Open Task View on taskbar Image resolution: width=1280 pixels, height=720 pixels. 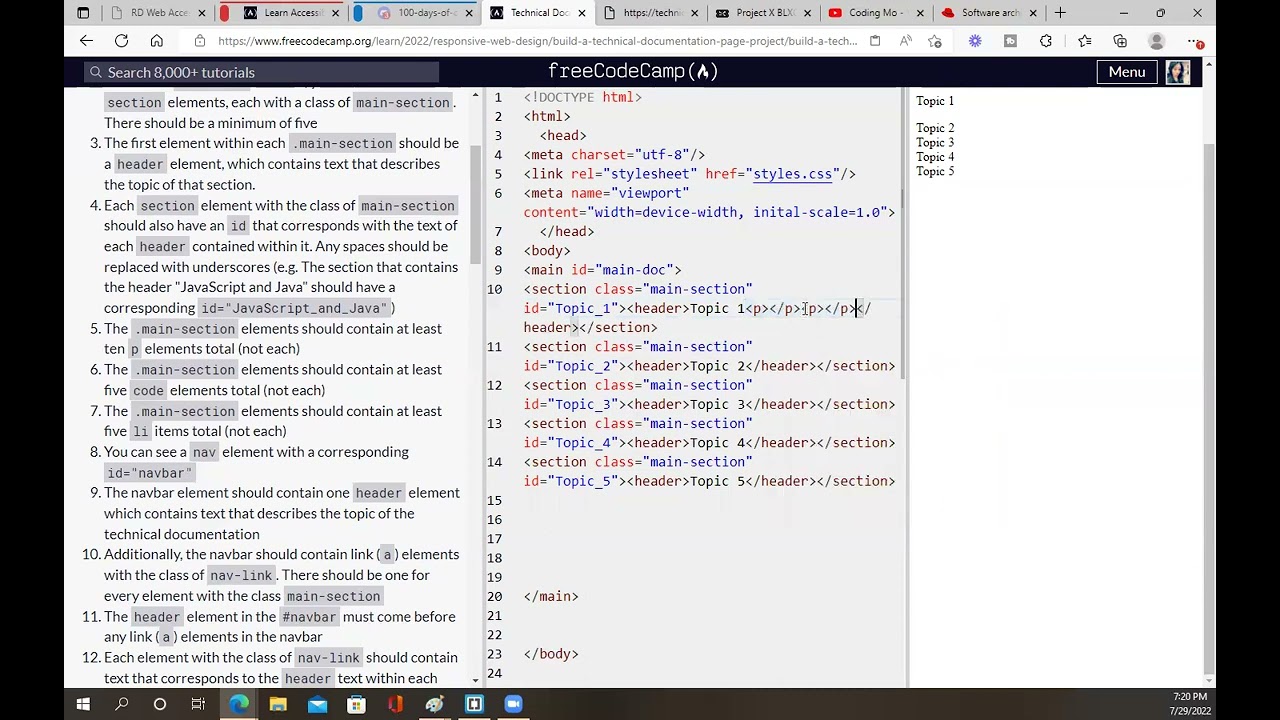(x=198, y=704)
